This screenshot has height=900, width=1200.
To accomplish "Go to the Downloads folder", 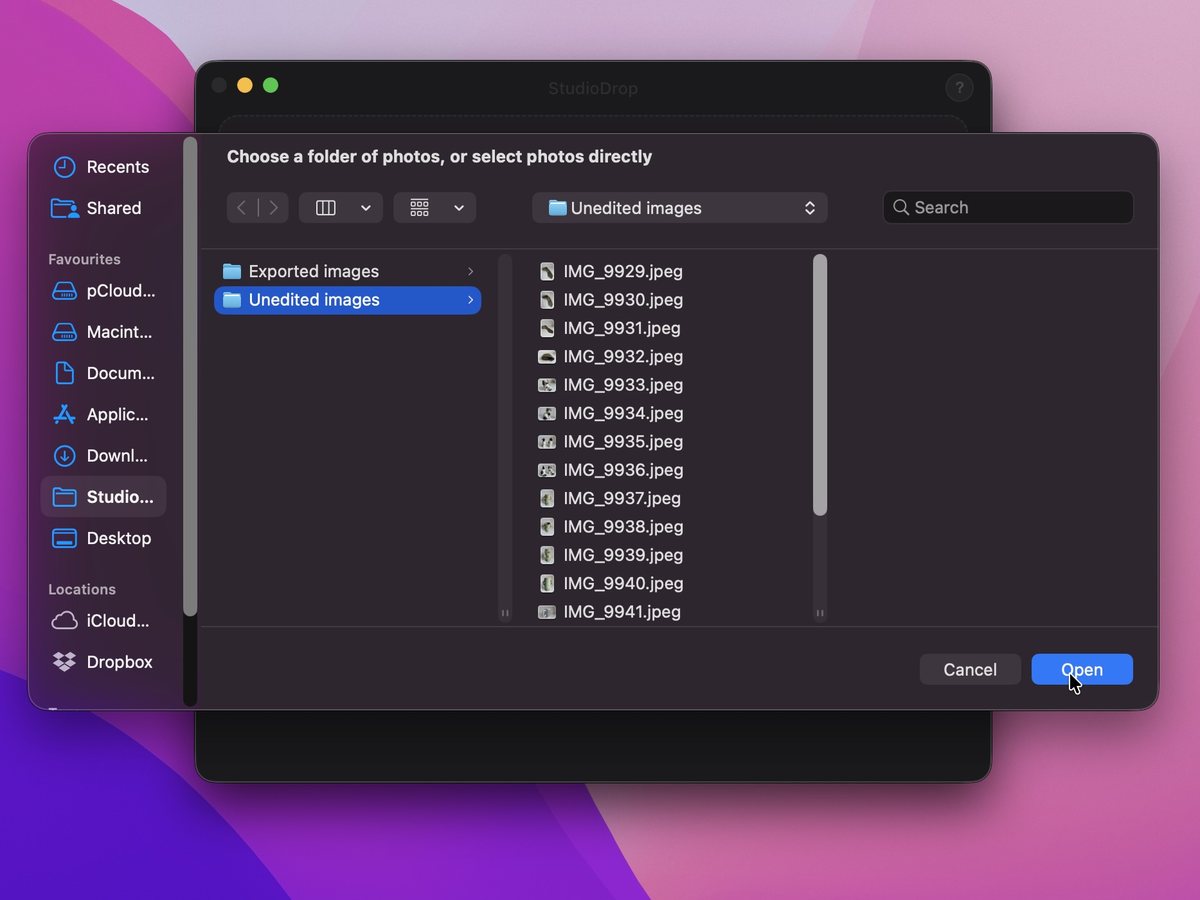I will point(102,455).
